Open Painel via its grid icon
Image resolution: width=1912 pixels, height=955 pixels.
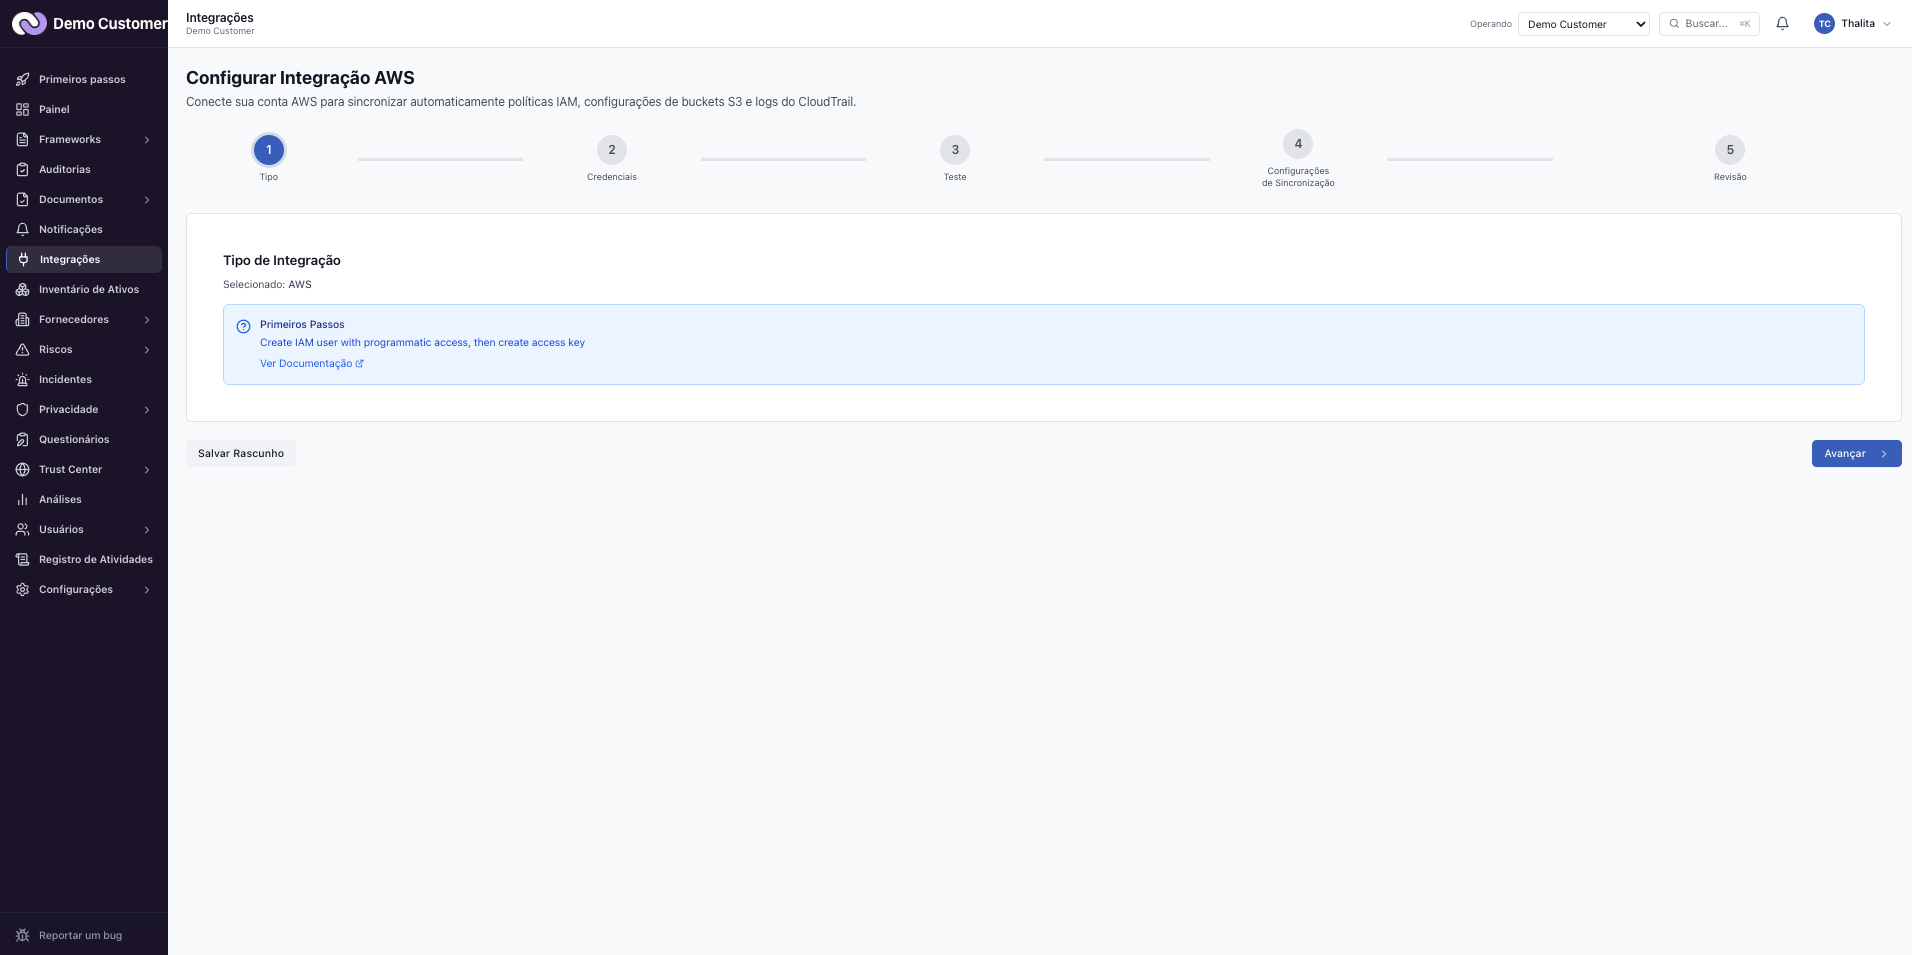click(x=22, y=109)
